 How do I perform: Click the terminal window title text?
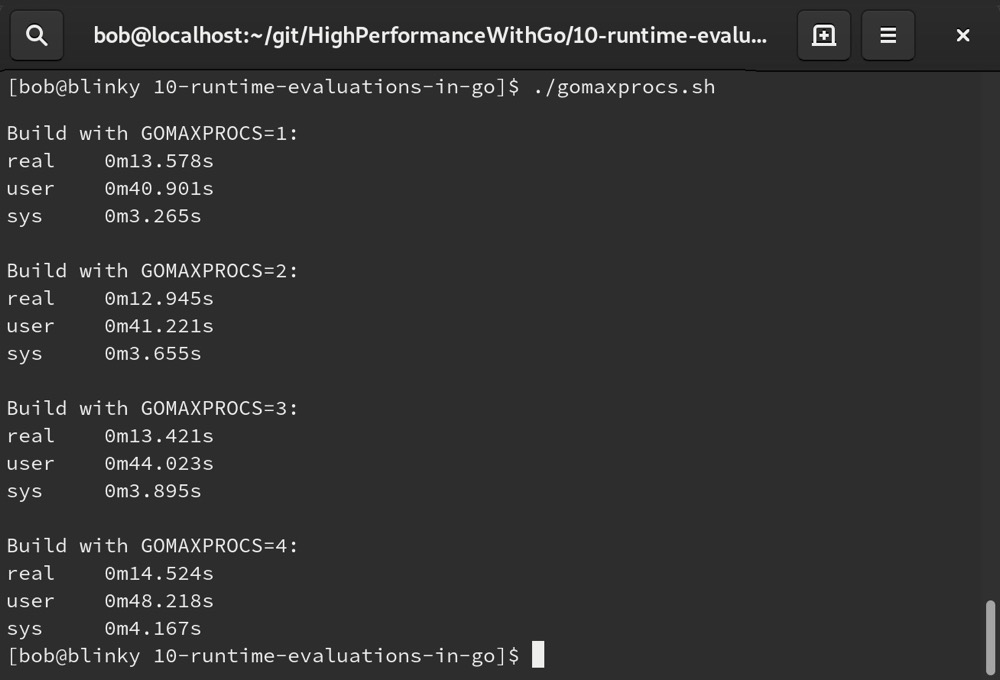click(x=430, y=35)
